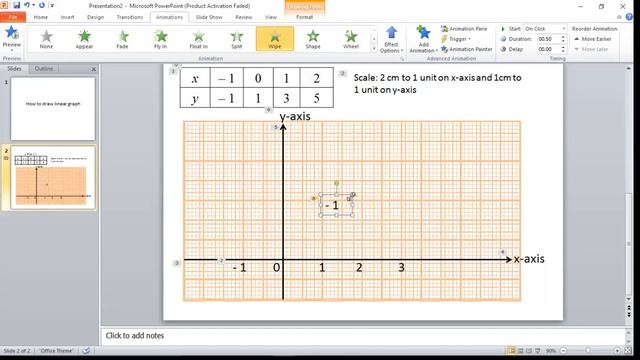
Task: Select the None animation effect
Action: pos(46,39)
